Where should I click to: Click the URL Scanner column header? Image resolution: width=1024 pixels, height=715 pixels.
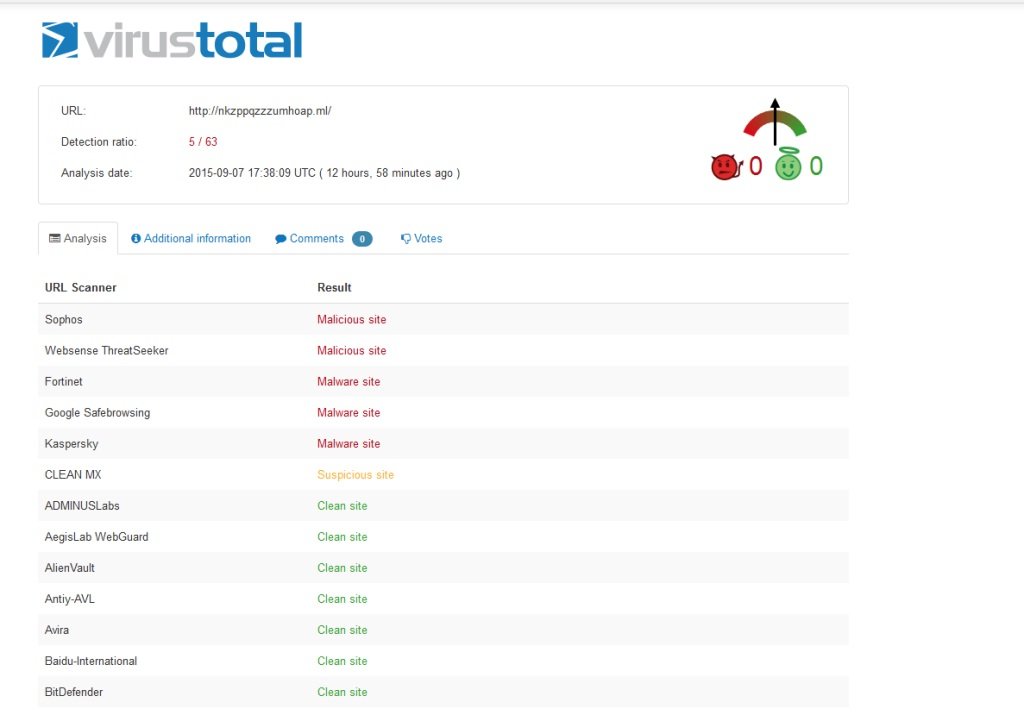(x=80, y=287)
